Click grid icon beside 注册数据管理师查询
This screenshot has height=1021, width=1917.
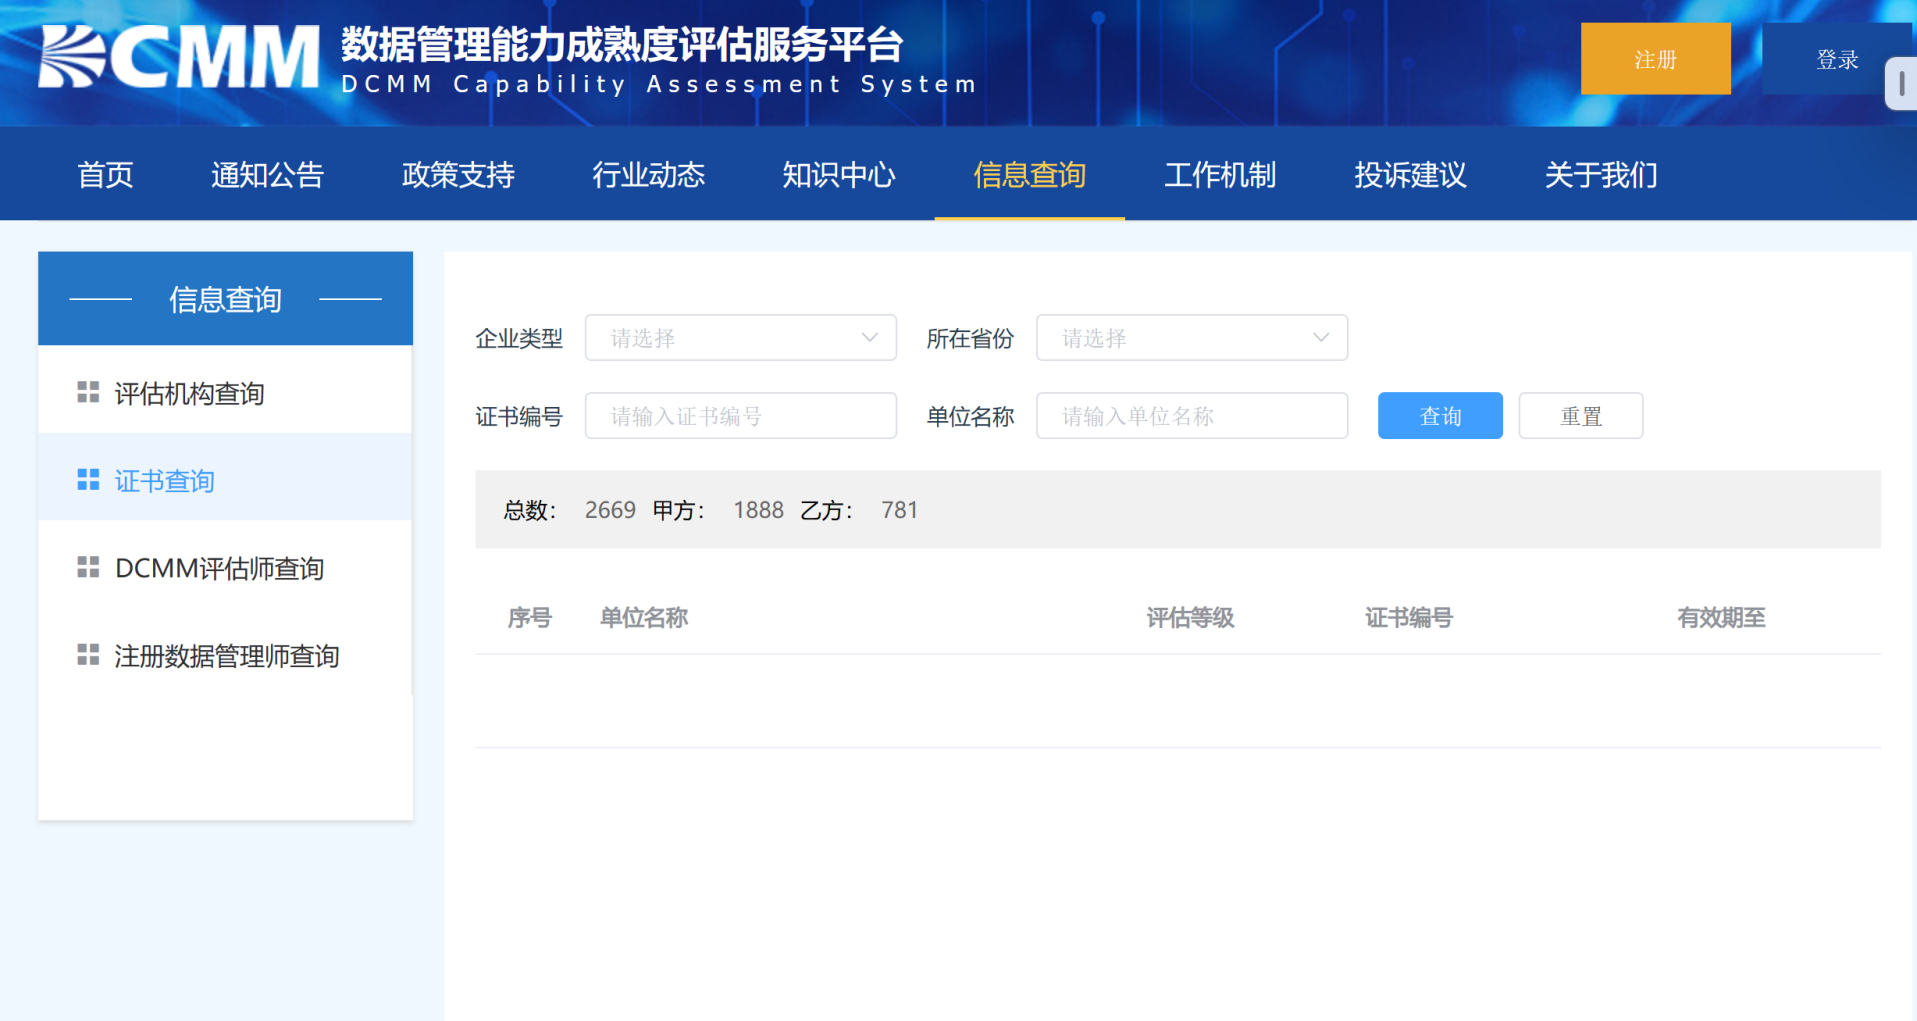pos(88,655)
